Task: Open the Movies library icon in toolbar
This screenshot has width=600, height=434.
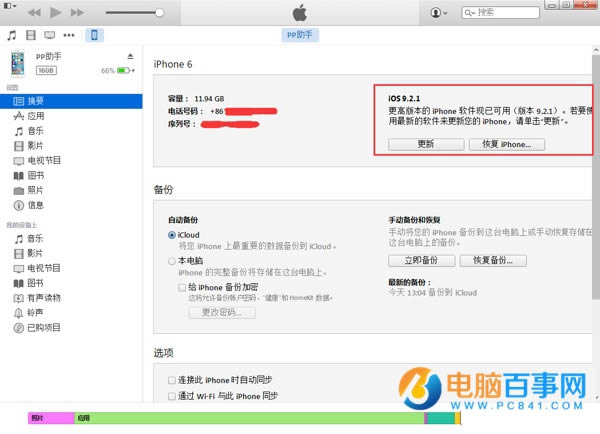Action: 31,36
